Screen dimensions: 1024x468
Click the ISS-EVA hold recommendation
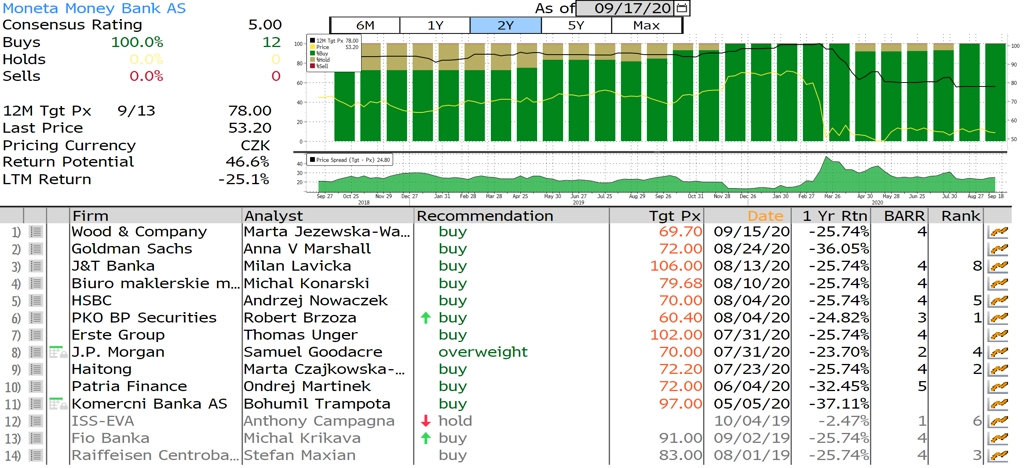tap(455, 421)
